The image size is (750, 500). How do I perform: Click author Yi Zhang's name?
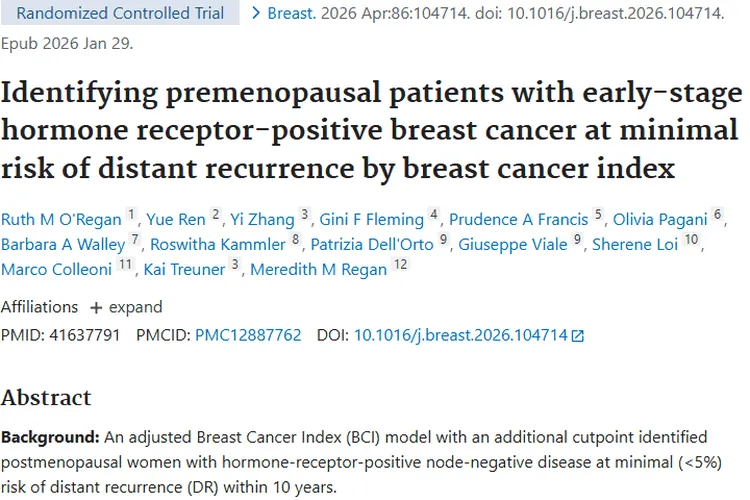click(x=263, y=220)
